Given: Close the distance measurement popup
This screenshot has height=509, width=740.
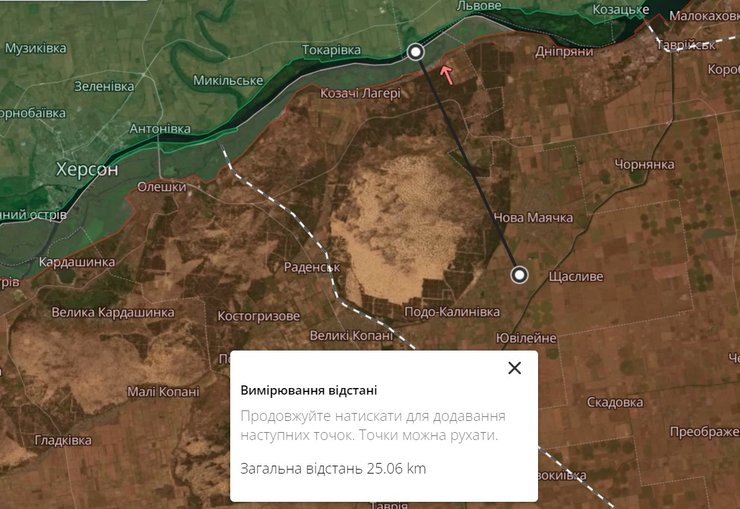Looking at the screenshot, I should [x=514, y=368].
